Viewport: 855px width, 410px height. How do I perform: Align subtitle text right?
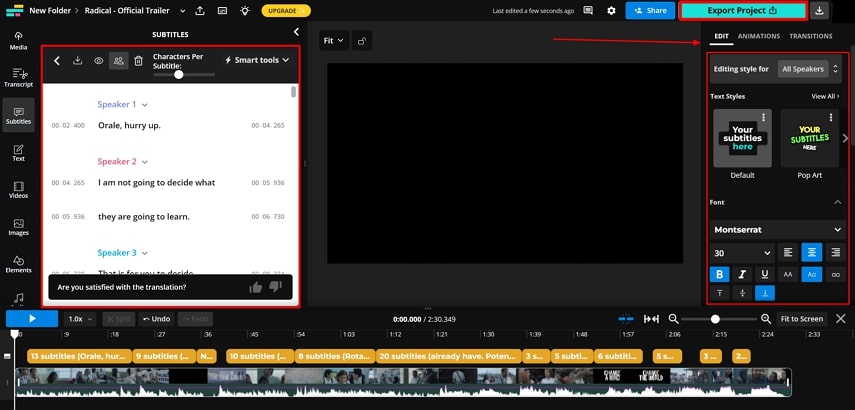835,252
